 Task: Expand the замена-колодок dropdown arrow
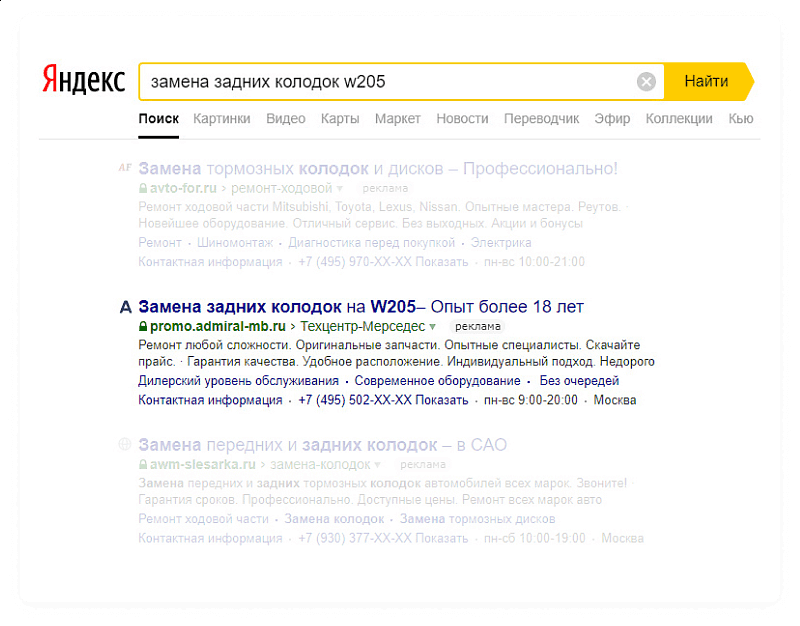click(376, 464)
